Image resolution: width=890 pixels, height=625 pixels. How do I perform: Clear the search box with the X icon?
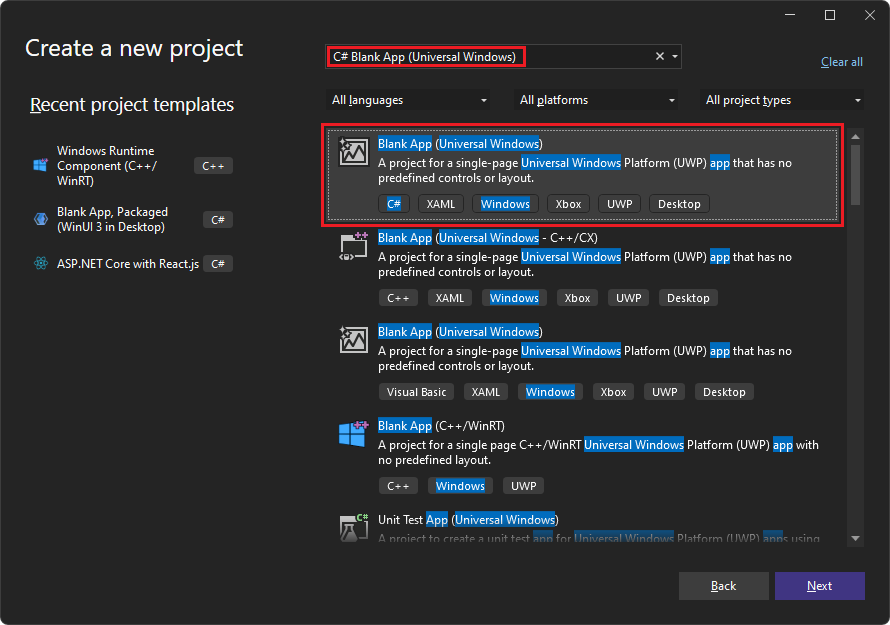pos(659,56)
